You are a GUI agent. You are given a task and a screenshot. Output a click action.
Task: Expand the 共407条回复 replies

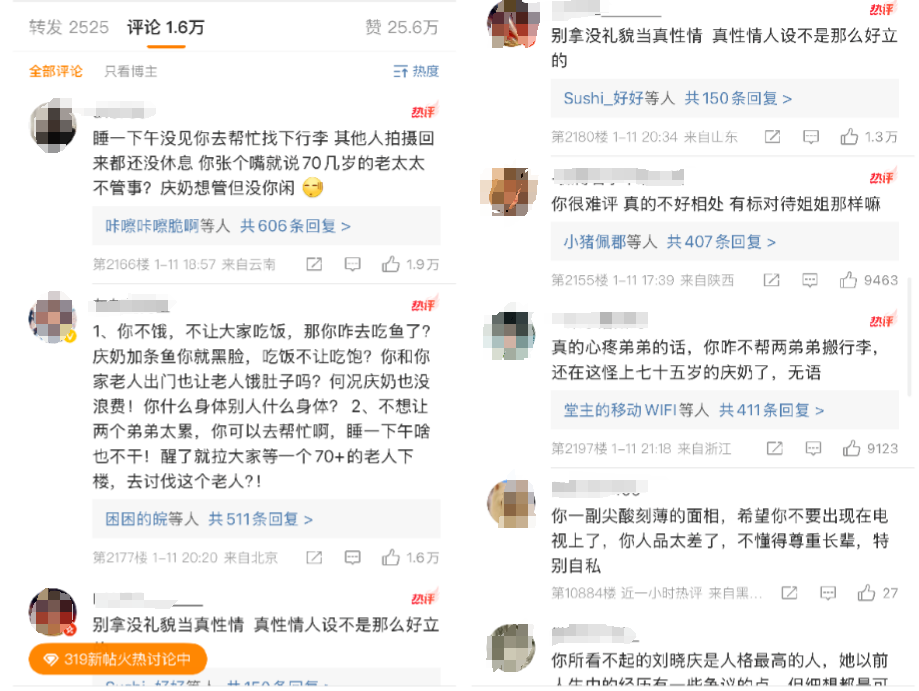coord(721,242)
